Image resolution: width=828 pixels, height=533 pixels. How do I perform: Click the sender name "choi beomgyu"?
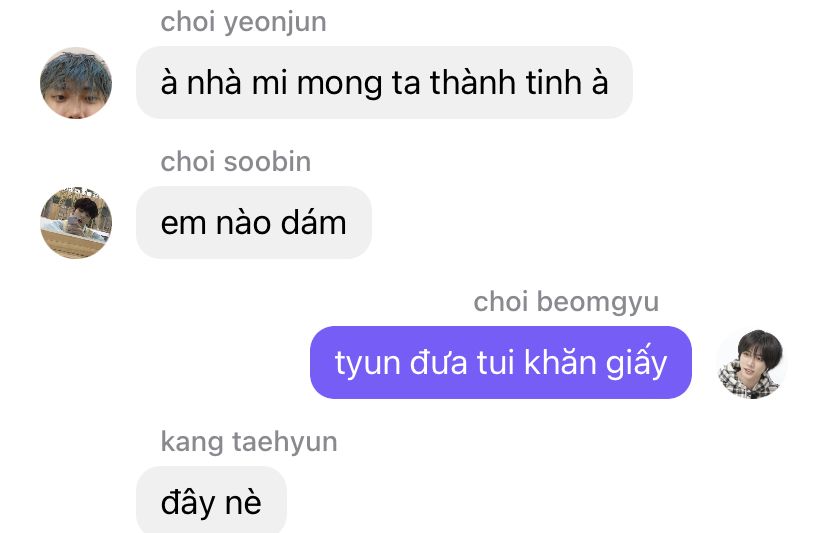point(566,303)
